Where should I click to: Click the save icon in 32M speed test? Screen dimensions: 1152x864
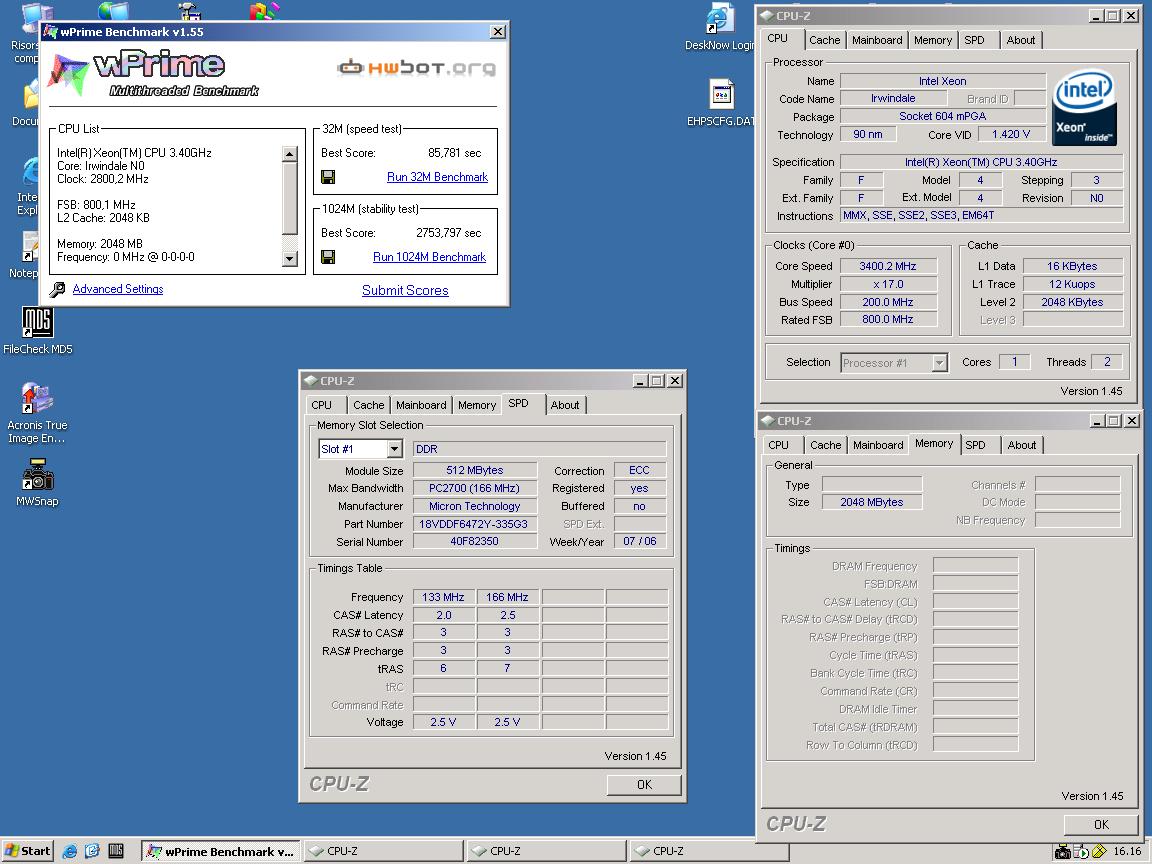(x=328, y=177)
